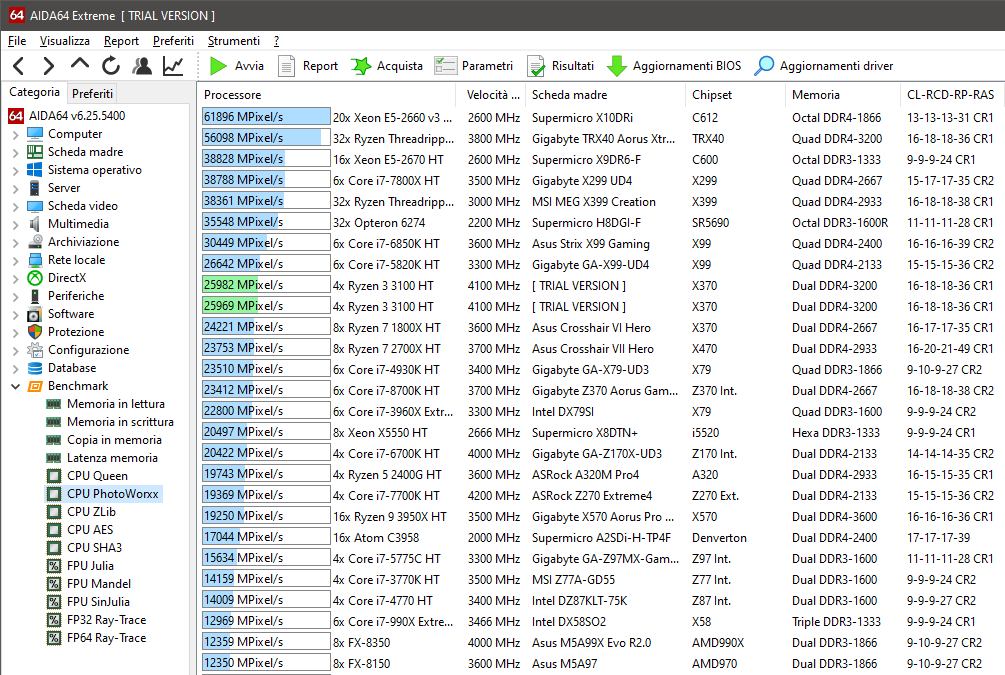Click the Report toolbar button
The height and width of the screenshot is (675, 1005).
pyautogui.click(x=308, y=66)
